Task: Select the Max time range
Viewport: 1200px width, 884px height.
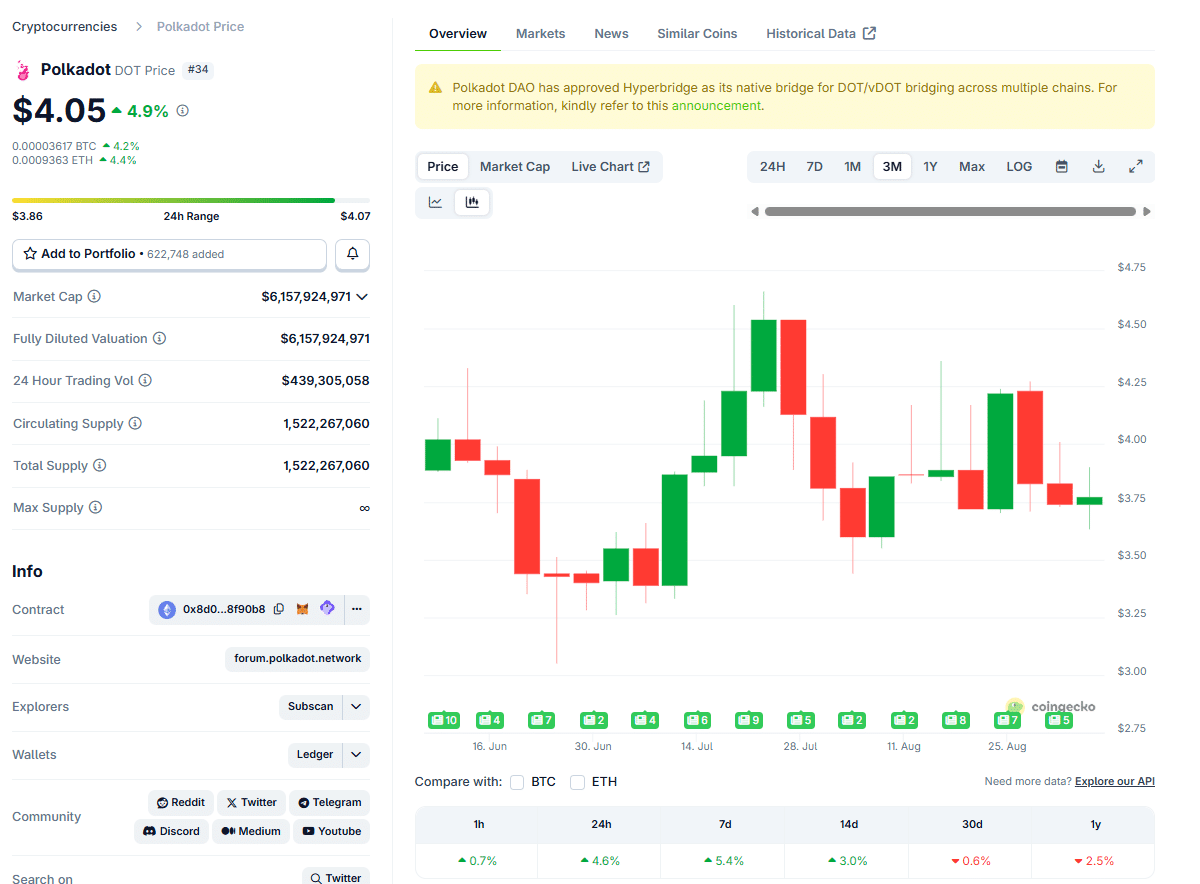Action: 972,167
